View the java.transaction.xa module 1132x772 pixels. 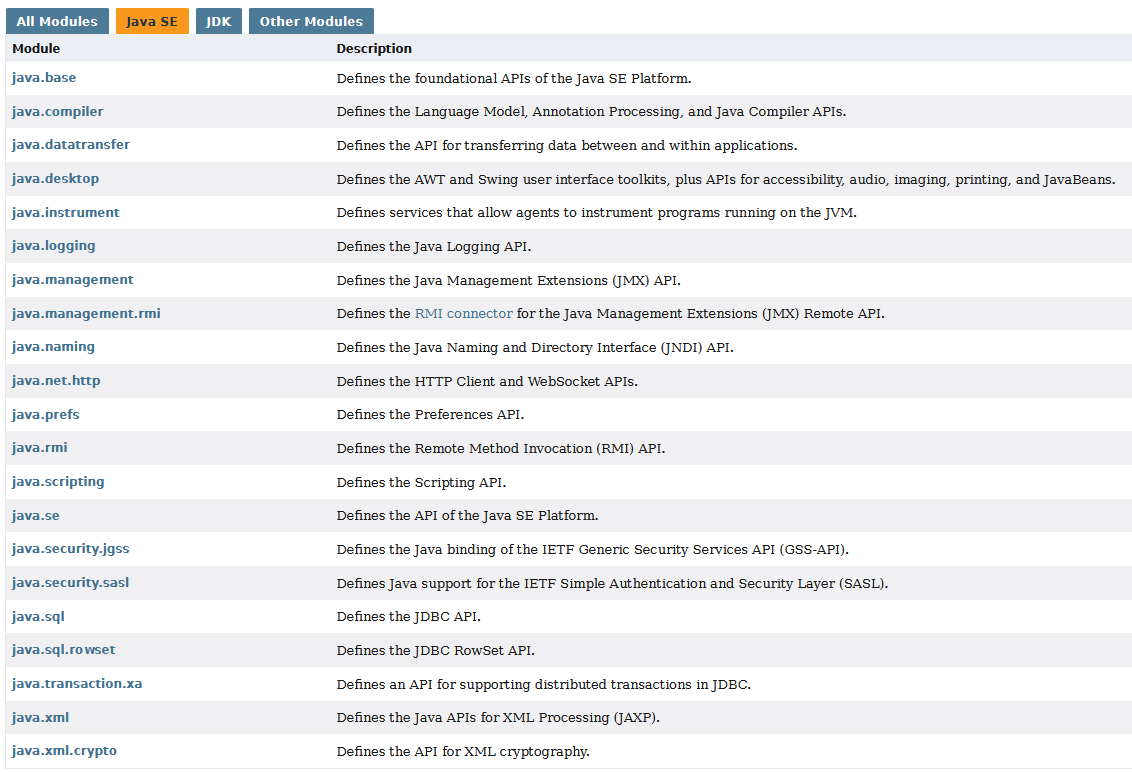77,683
